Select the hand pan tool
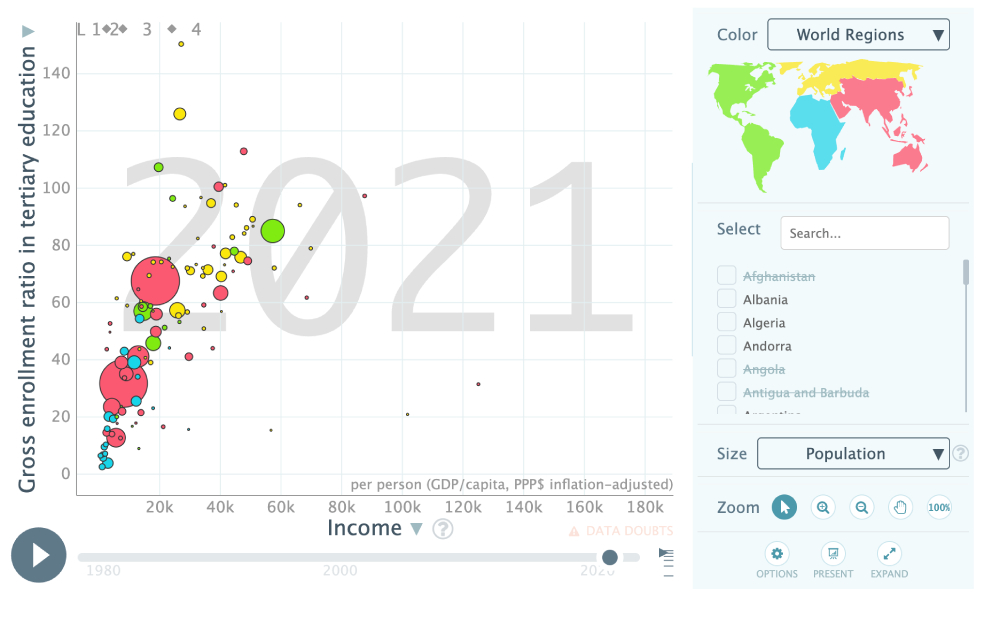1000x618 pixels. pos(900,507)
